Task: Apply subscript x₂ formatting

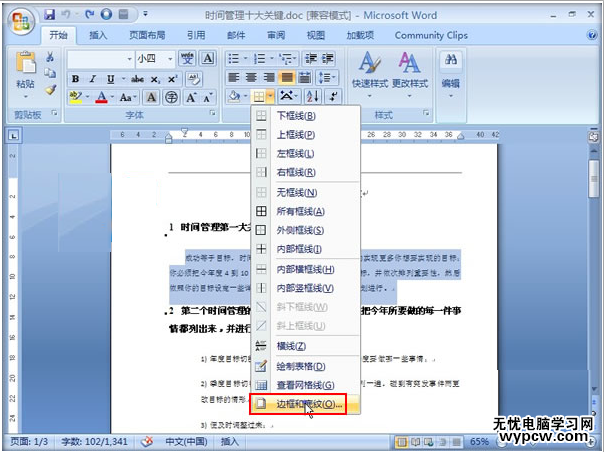Action: click(x=155, y=79)
